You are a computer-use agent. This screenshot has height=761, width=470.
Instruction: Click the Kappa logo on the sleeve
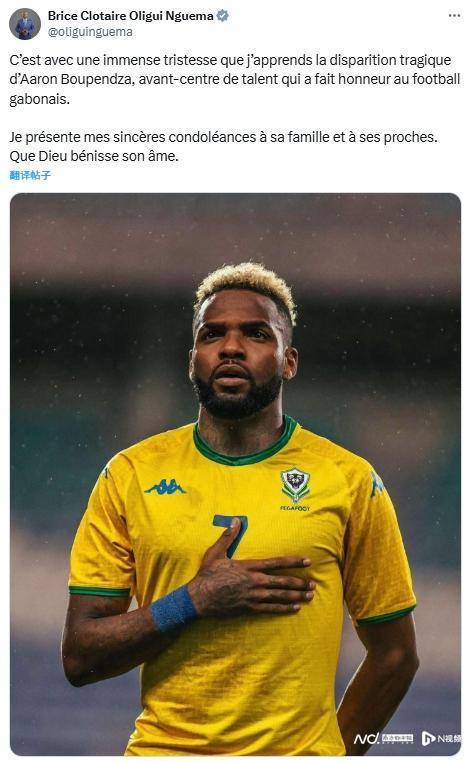tap(377, 483)
